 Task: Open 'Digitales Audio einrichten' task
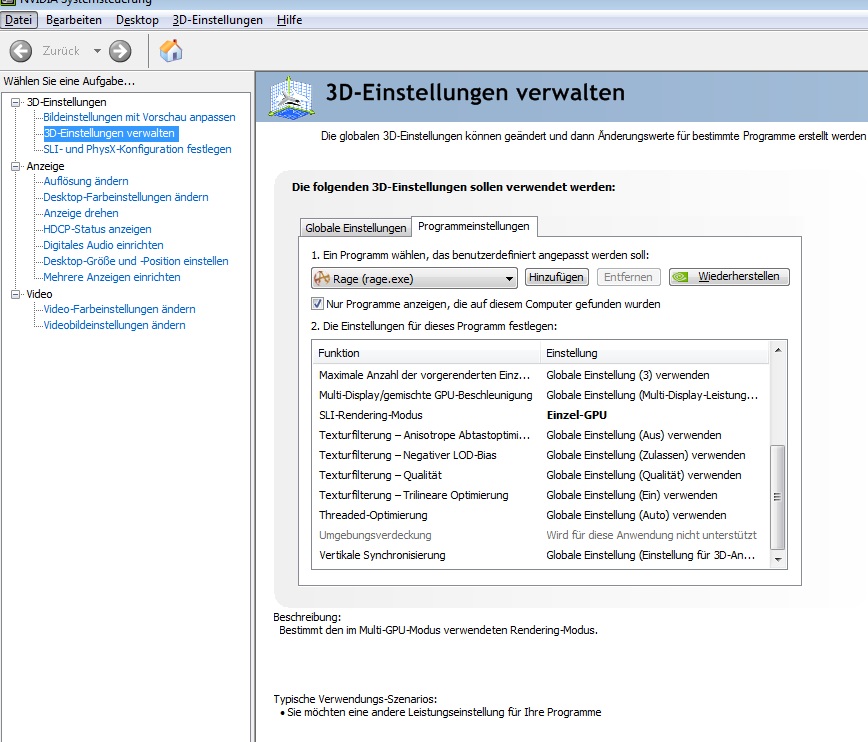tap(104, 245)
